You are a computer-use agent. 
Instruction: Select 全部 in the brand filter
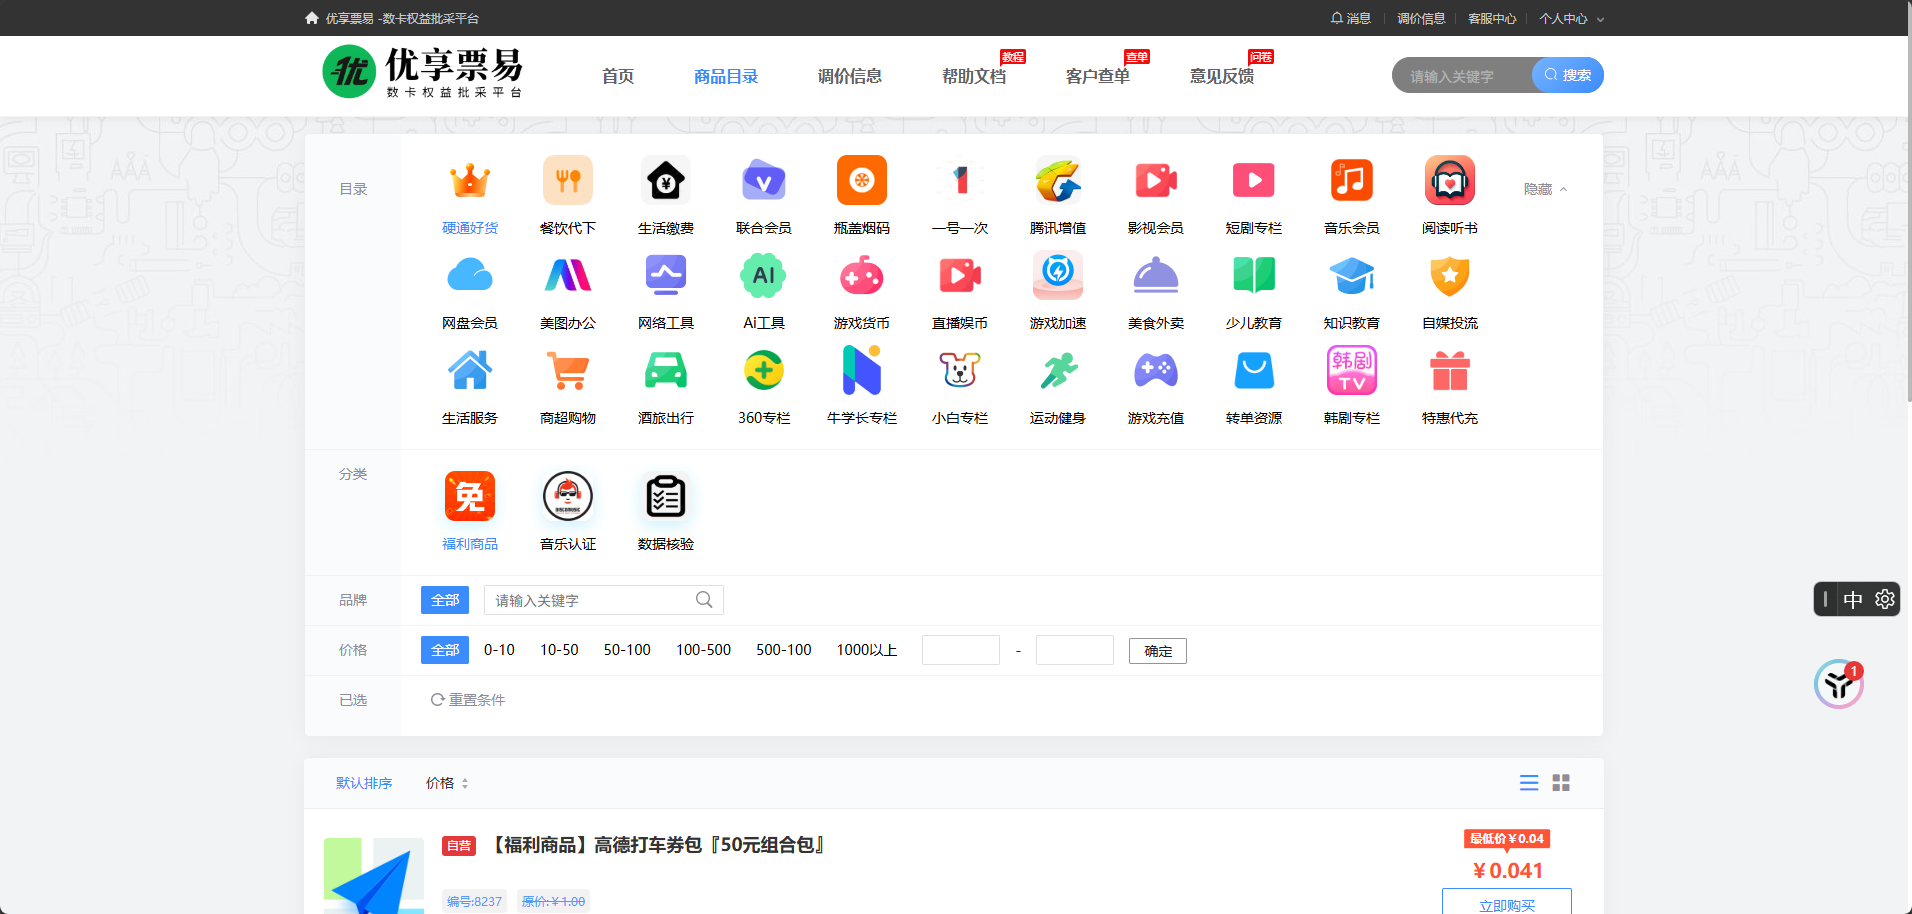coord(445,600)
